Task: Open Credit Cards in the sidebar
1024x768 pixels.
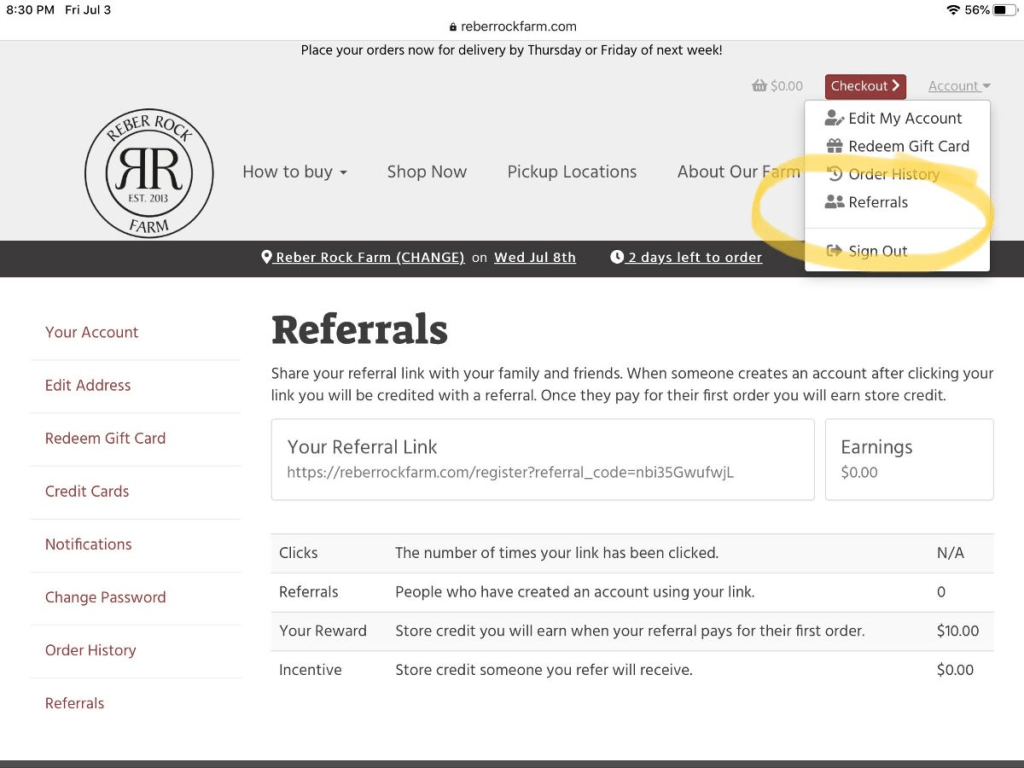Action: pos(87,491)
